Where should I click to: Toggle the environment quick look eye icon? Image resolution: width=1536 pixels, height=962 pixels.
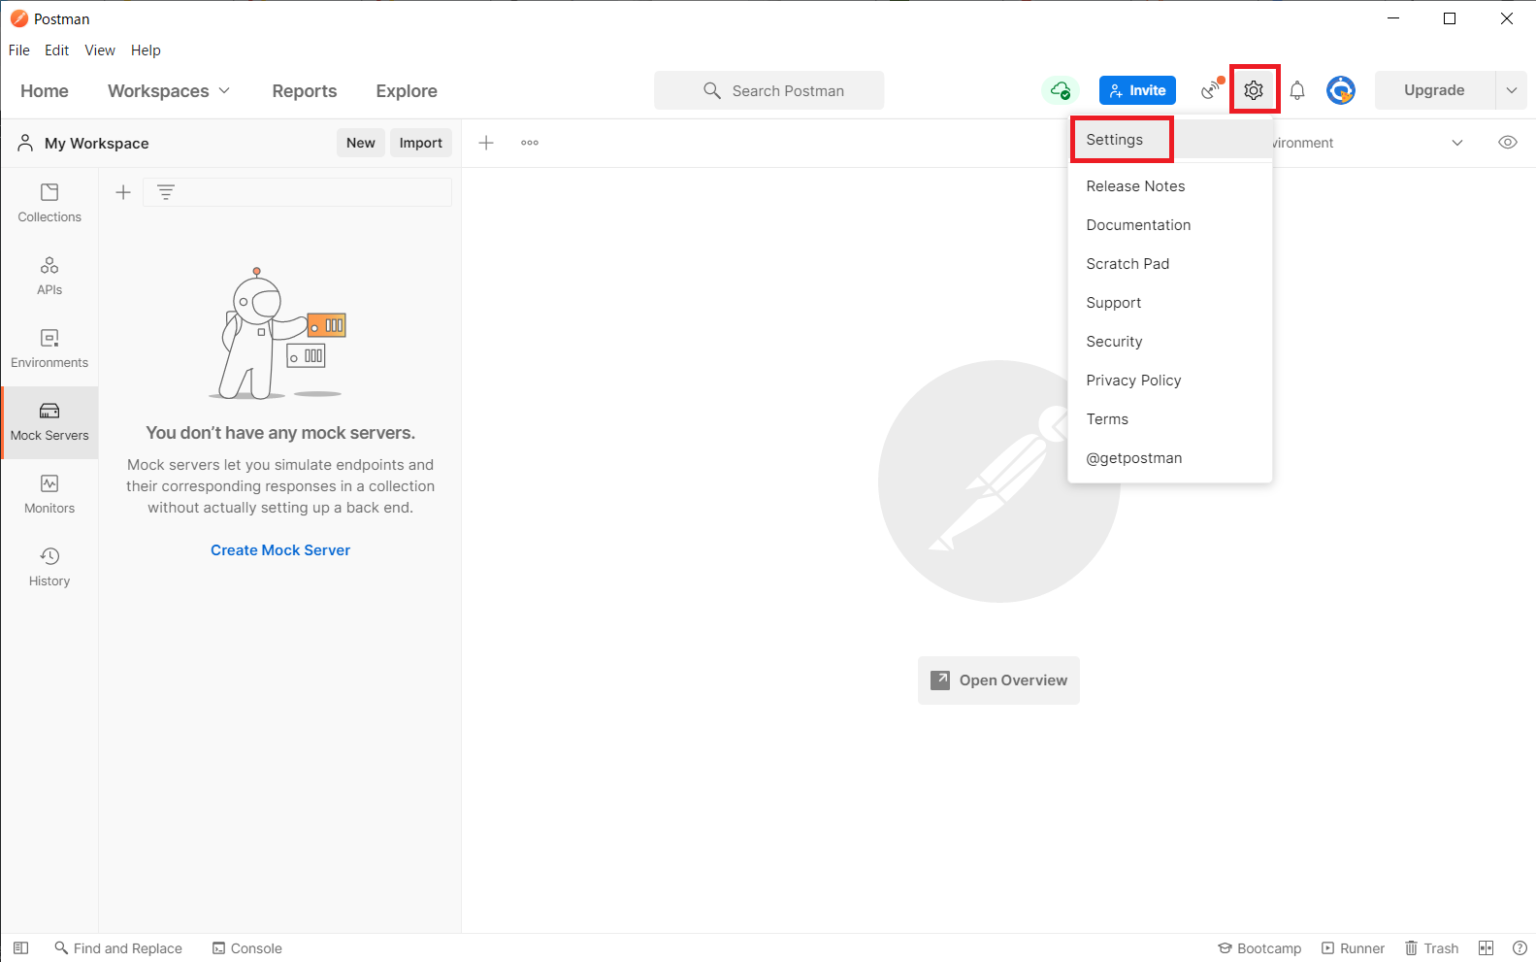1507,142
